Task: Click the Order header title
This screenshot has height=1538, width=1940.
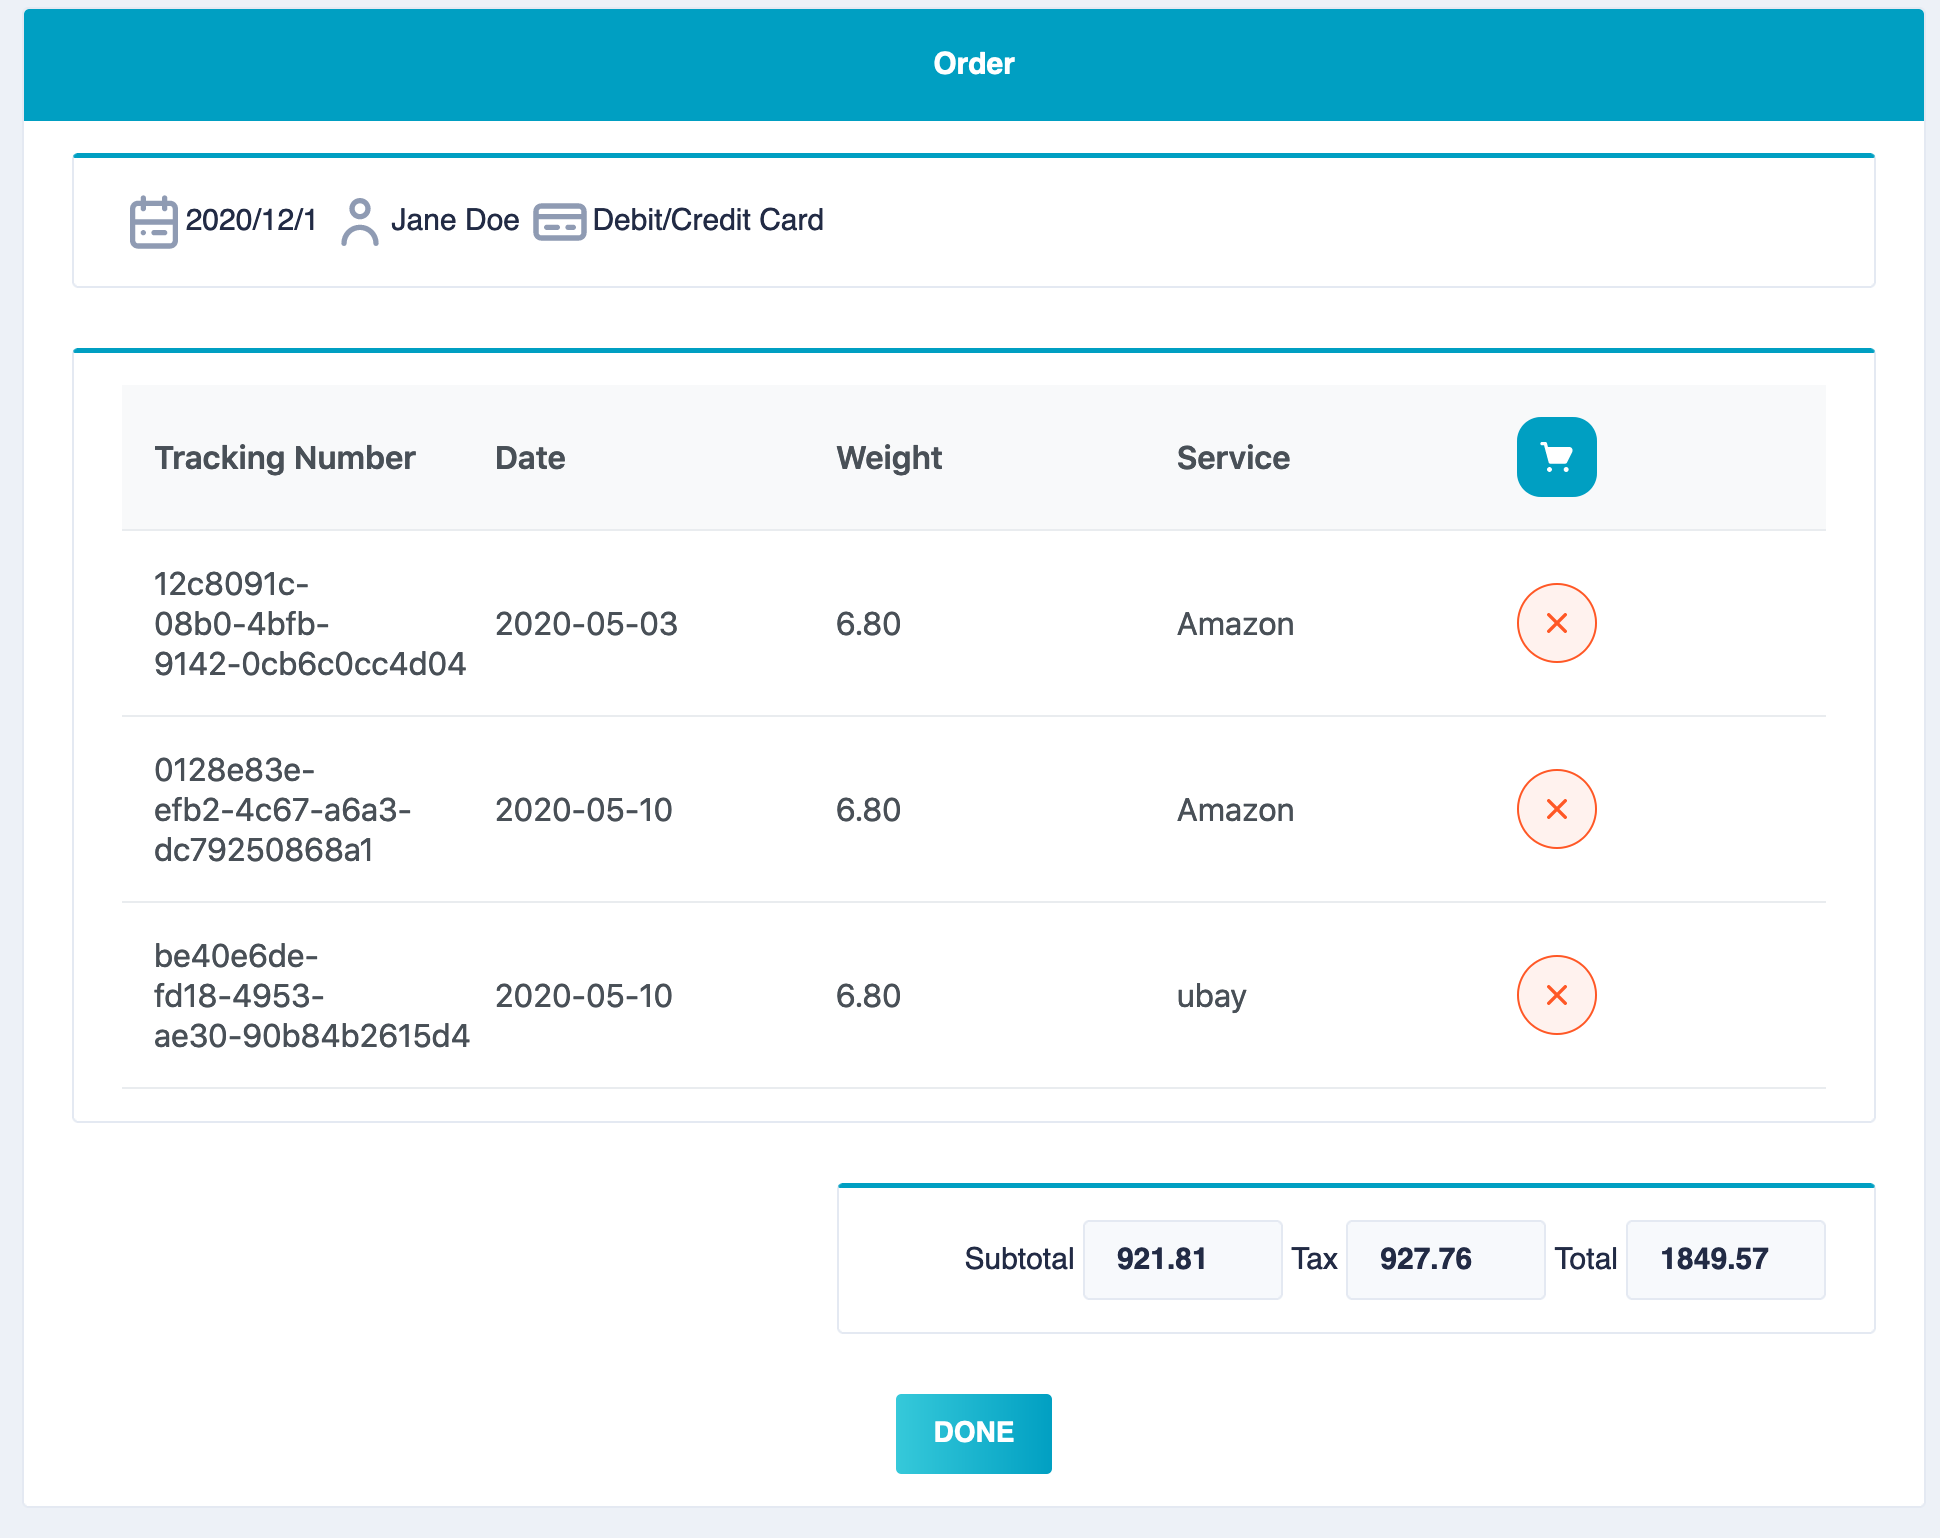Action: click(x=973, y=64)
